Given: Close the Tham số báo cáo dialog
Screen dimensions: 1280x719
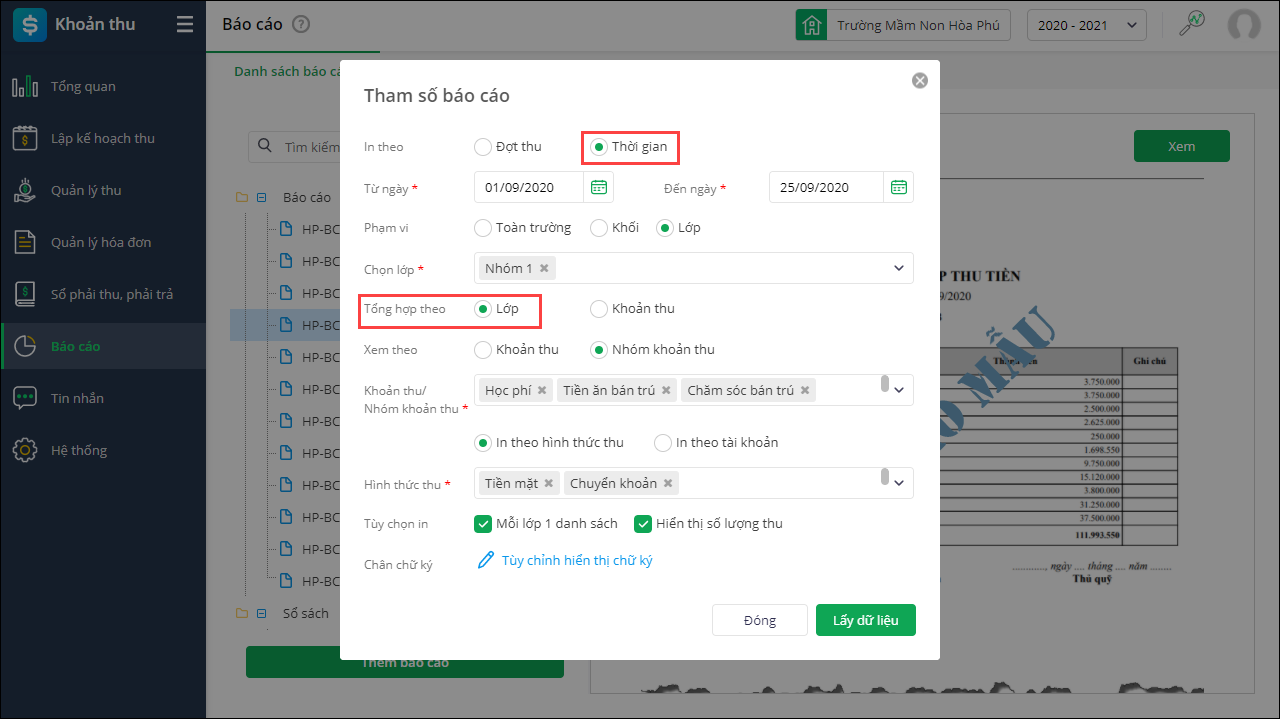Looking at the screenshot, I should 920,81.
